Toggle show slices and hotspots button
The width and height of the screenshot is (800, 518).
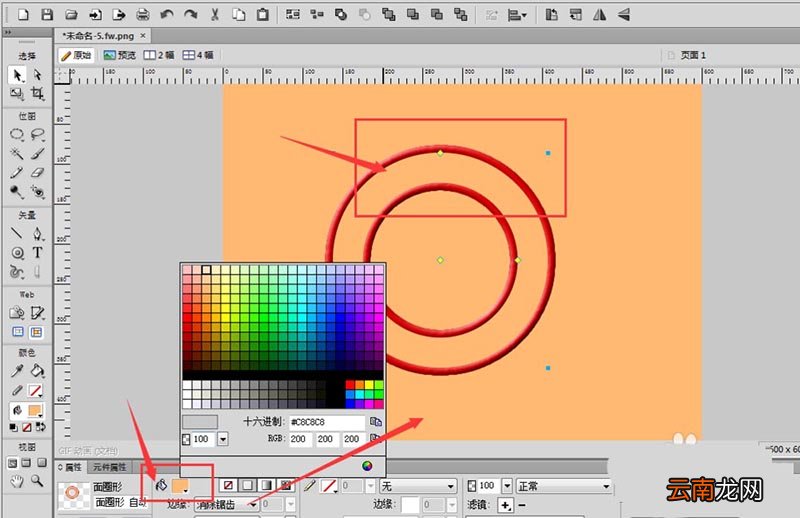click(36, 332)
